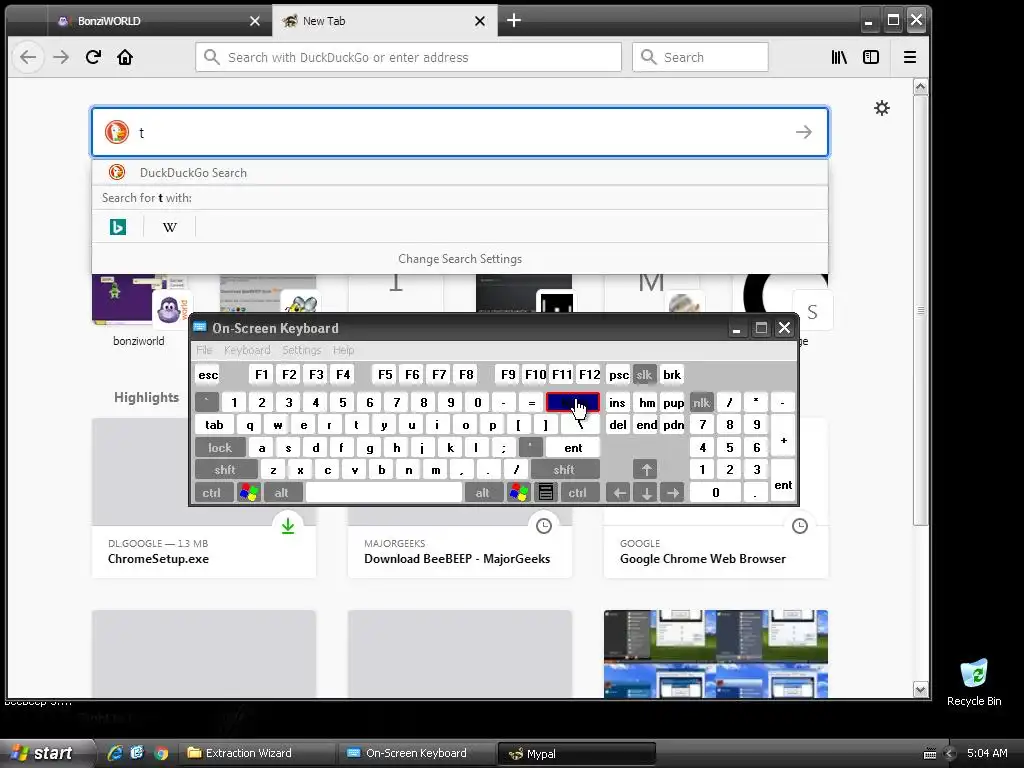The width and height of the screenshot is (1024, 768).
Task: Click the psc print screen key
Action: pyautogui.click(x=618, y=375)
